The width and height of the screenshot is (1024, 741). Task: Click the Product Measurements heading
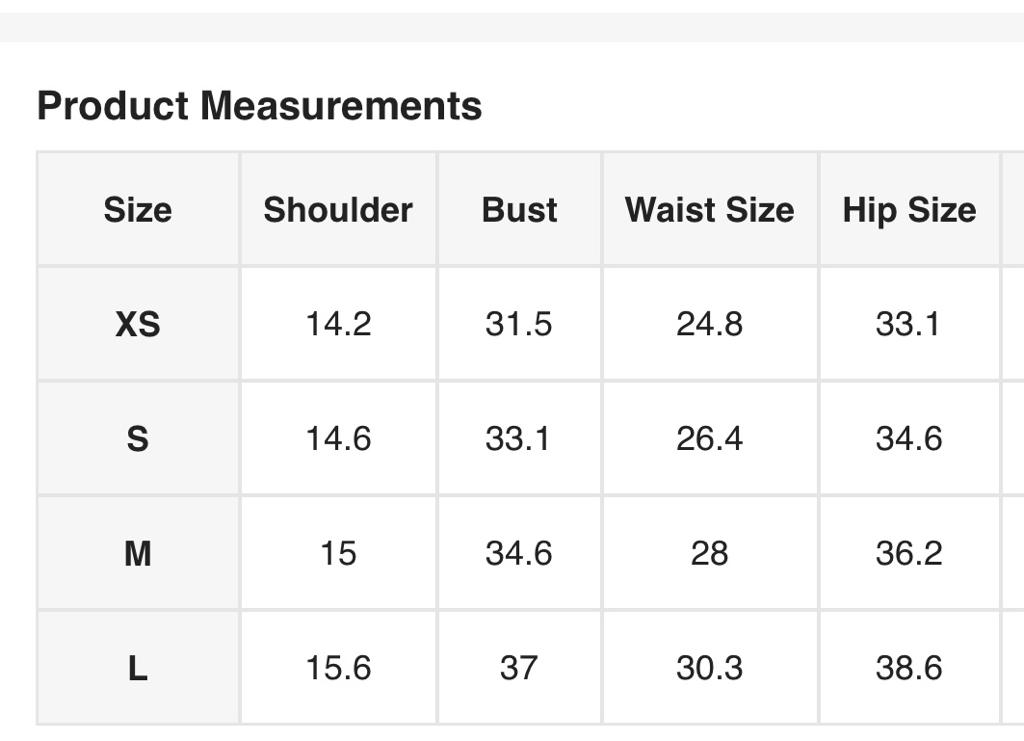[x=259, y=105]
